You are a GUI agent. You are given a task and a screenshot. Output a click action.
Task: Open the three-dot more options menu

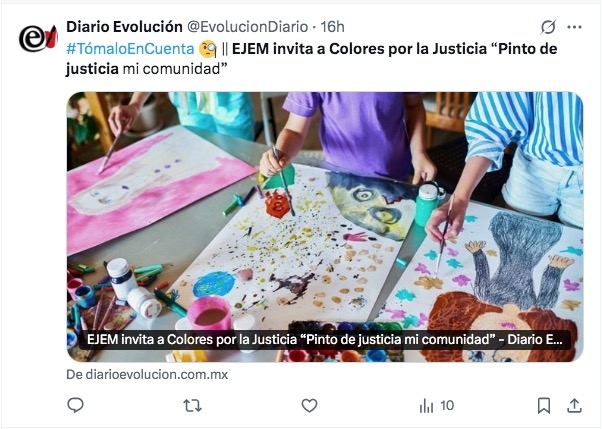point(574,27)
